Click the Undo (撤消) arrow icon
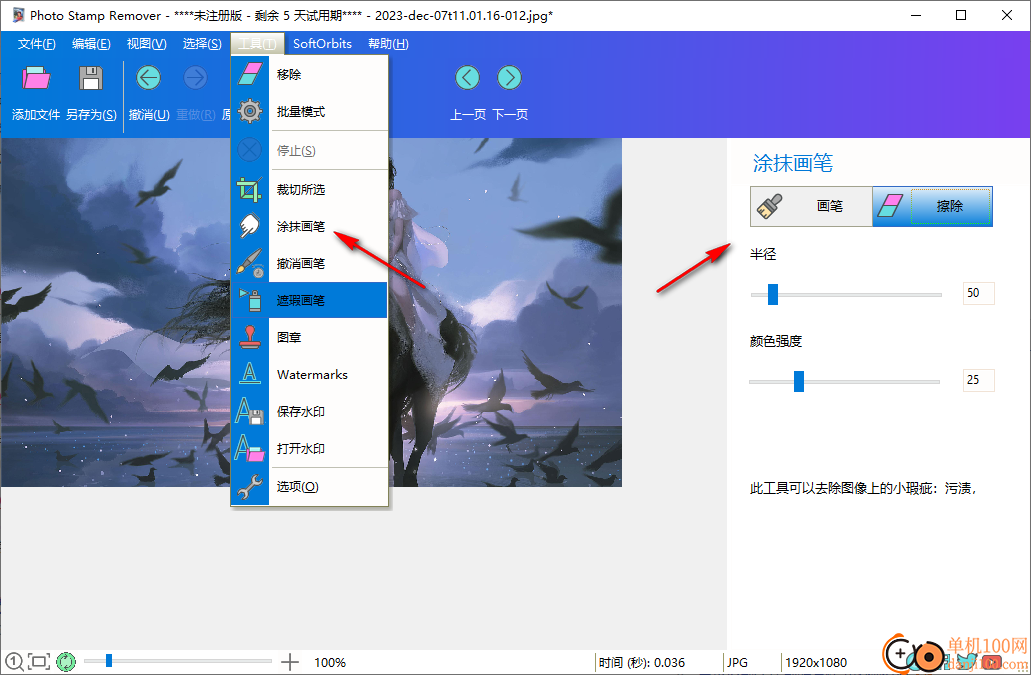The image size is (1031, 675). pyautogui.click(x=149, y=78)
